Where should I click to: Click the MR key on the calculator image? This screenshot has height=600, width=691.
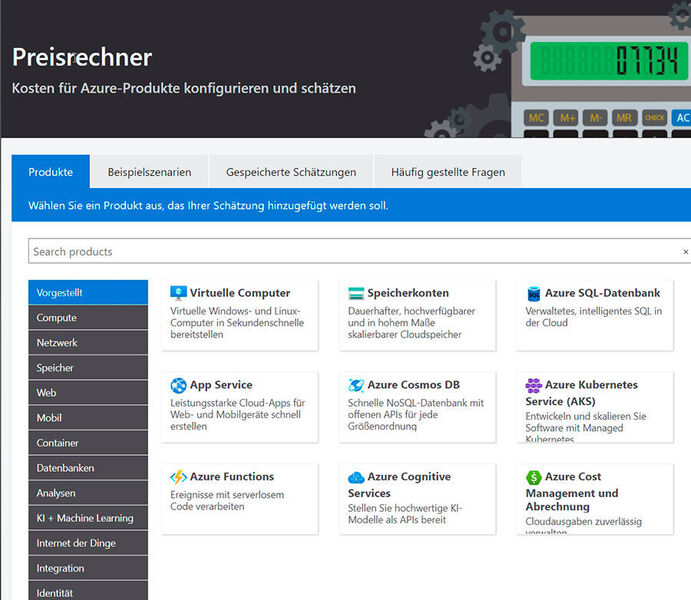pyautogui.click(x=624, y=118)
